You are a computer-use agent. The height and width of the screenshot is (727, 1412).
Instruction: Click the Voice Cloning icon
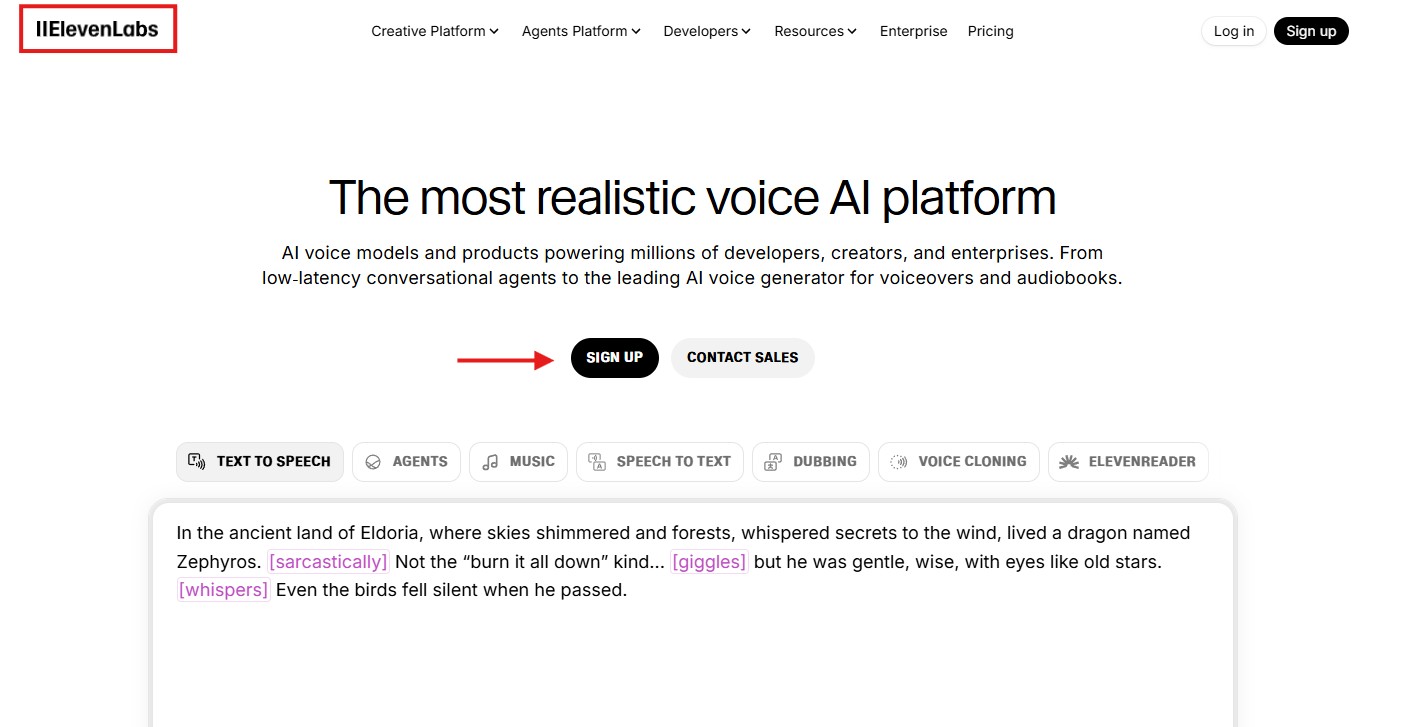(x=899, y=462)
